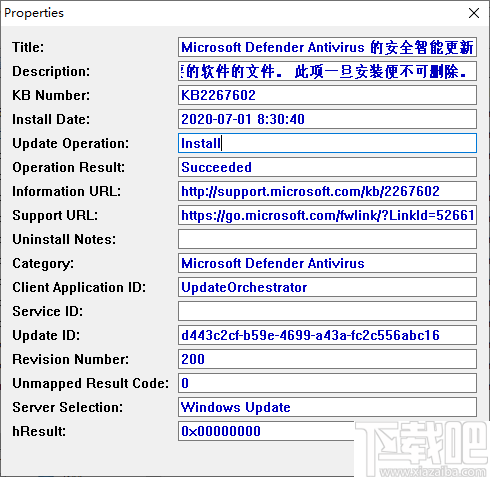Image resolution: width=490 pixels, height=477 pixels.
Task: Click the 'Category:' label
Action: [43, 264]
